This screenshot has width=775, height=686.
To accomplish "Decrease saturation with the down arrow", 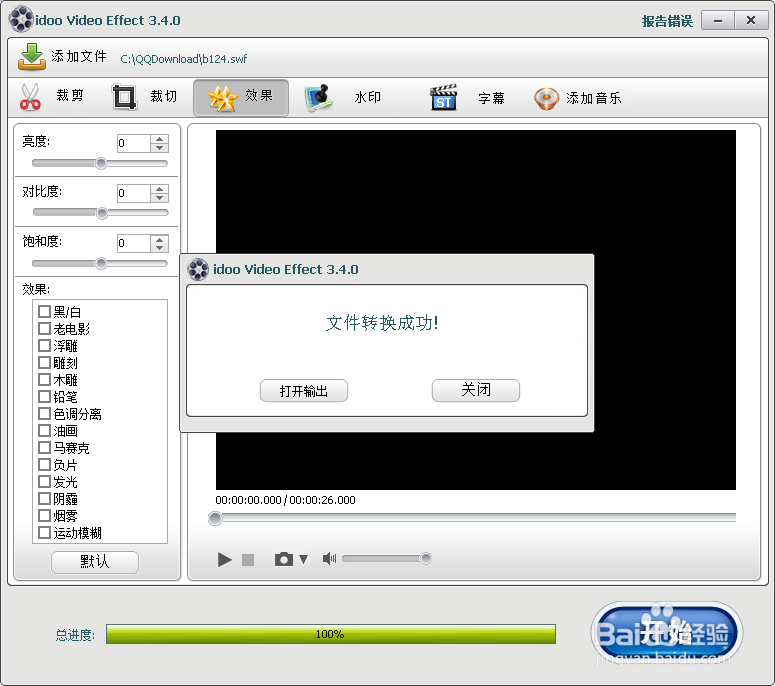I will (x=159, y=248).
